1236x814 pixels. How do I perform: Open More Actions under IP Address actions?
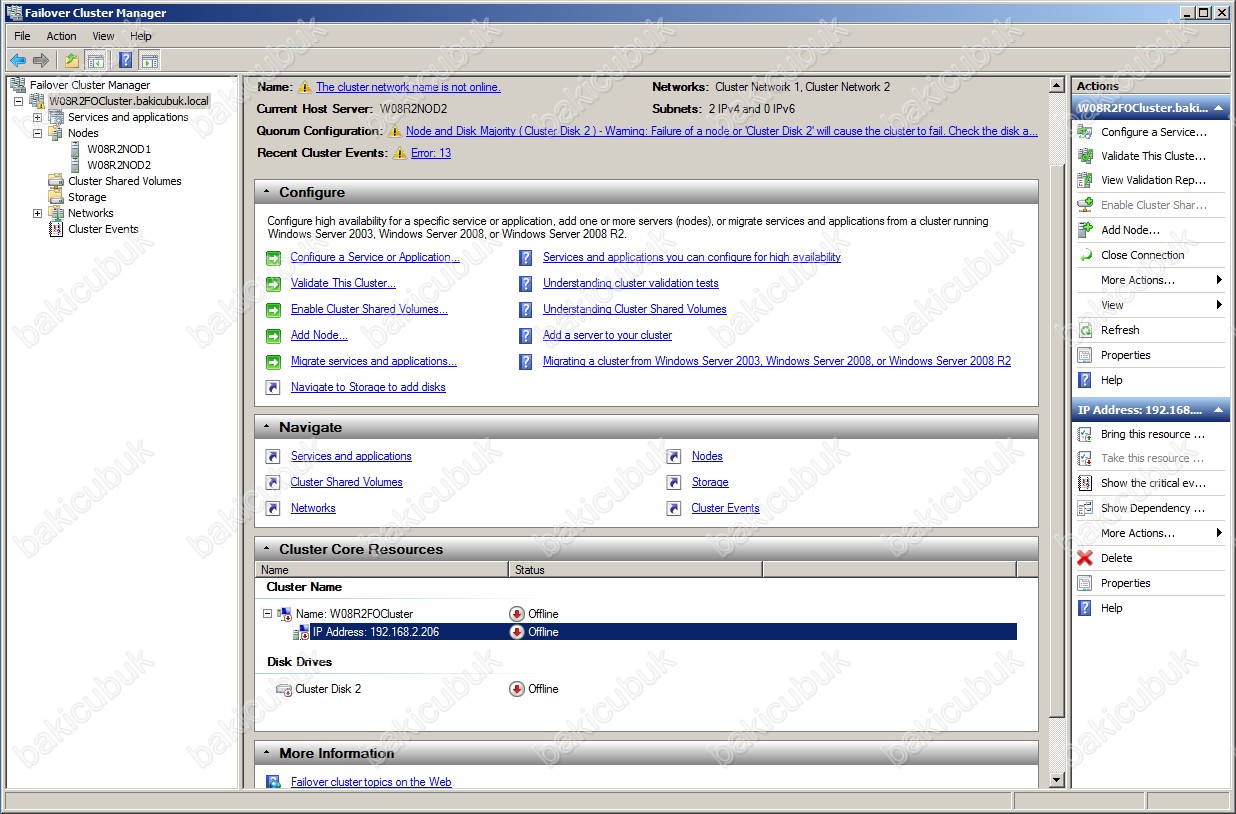[x=1150, y=533]
